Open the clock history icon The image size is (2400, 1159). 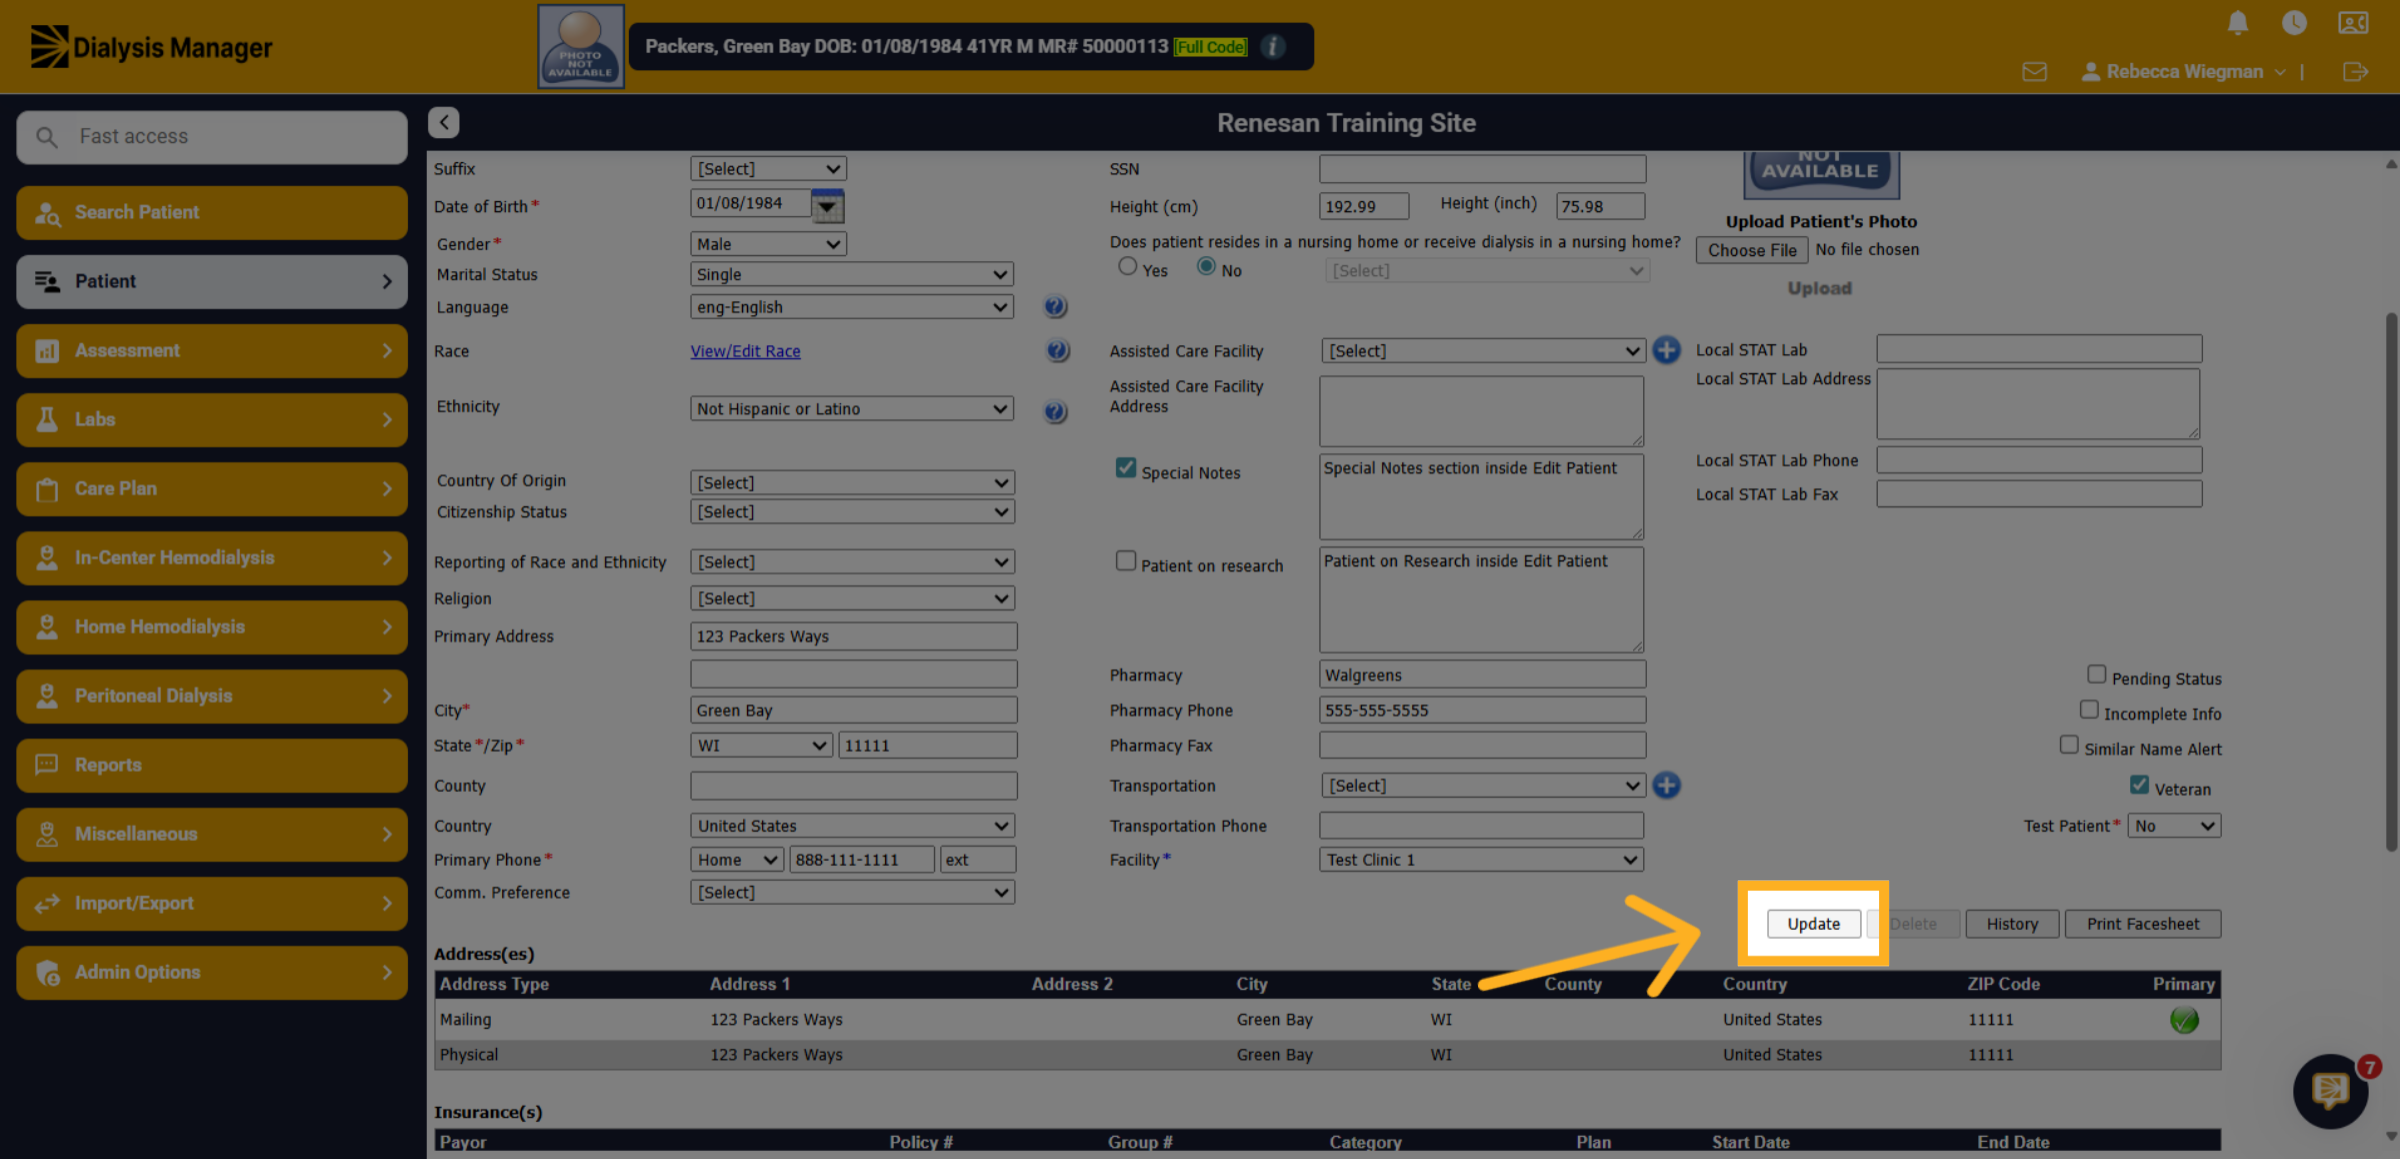click(2294, 23)
